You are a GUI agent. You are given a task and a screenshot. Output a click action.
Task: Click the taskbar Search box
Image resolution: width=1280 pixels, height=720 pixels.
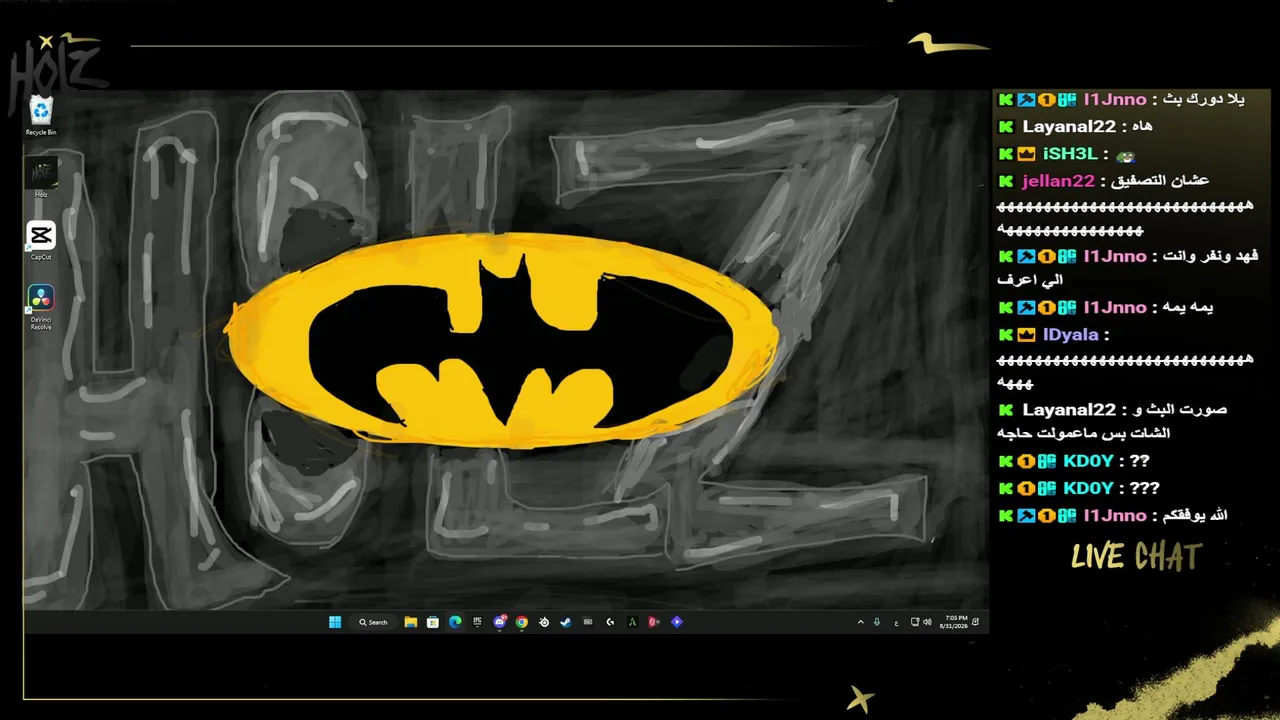click(x=373, y=622)
